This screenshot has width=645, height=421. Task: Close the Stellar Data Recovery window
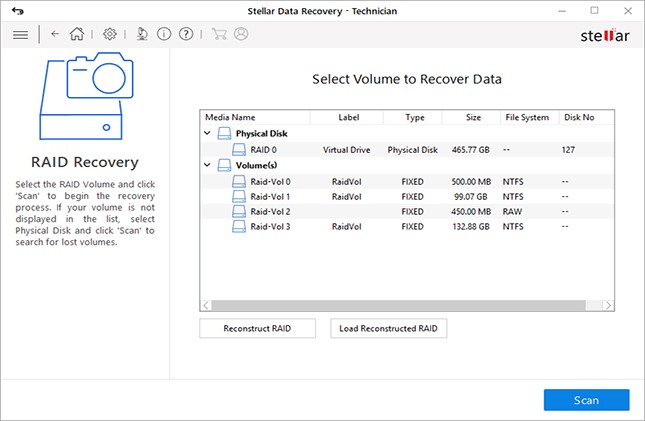click(x=628, y=11)
